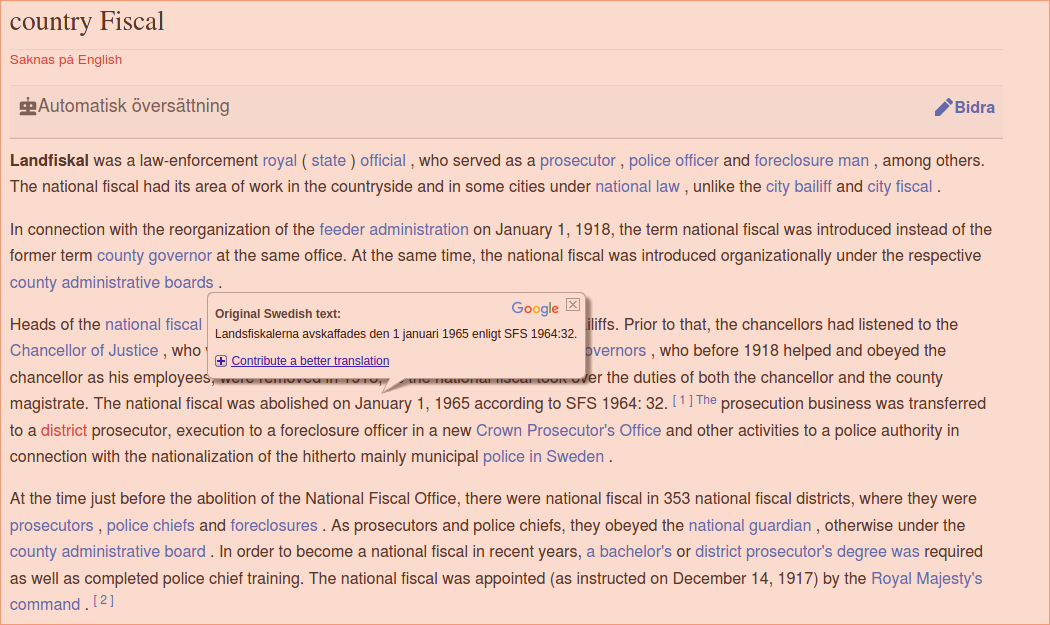Viewport: 1050px width, 625px height.
Task: Follow the 'police in Sweden' link
Action: (x=543, y=456)
